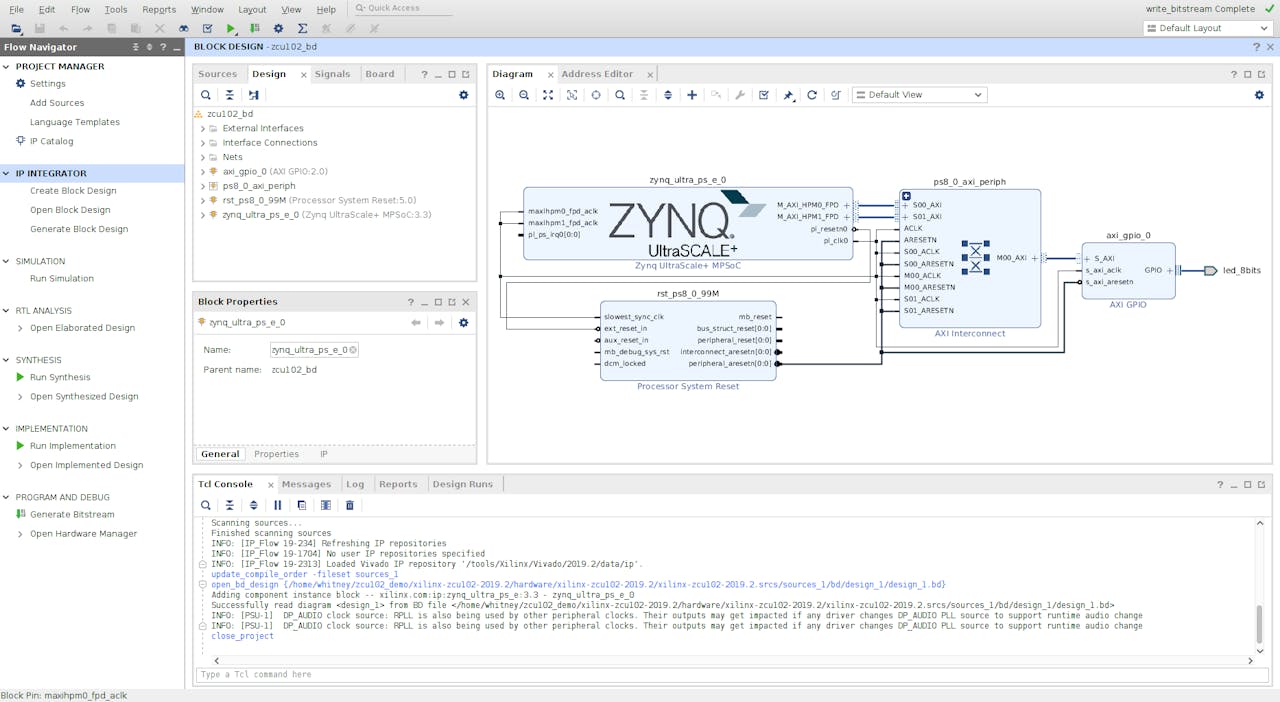This screenshot has width=1280, height=702.
Task: Click the binoculars find icon in main toolbar
Action: [183, 29]
